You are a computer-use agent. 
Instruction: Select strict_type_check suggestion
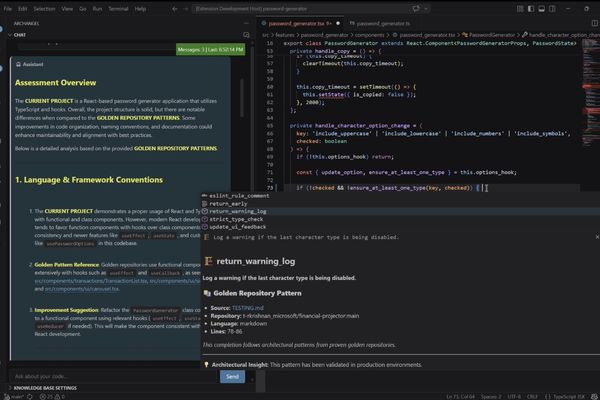(x=400, y=219)
